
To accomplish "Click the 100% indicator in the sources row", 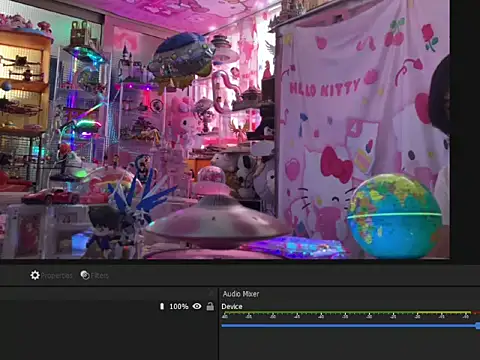I will pyautogui.click(x=179, y=306).
